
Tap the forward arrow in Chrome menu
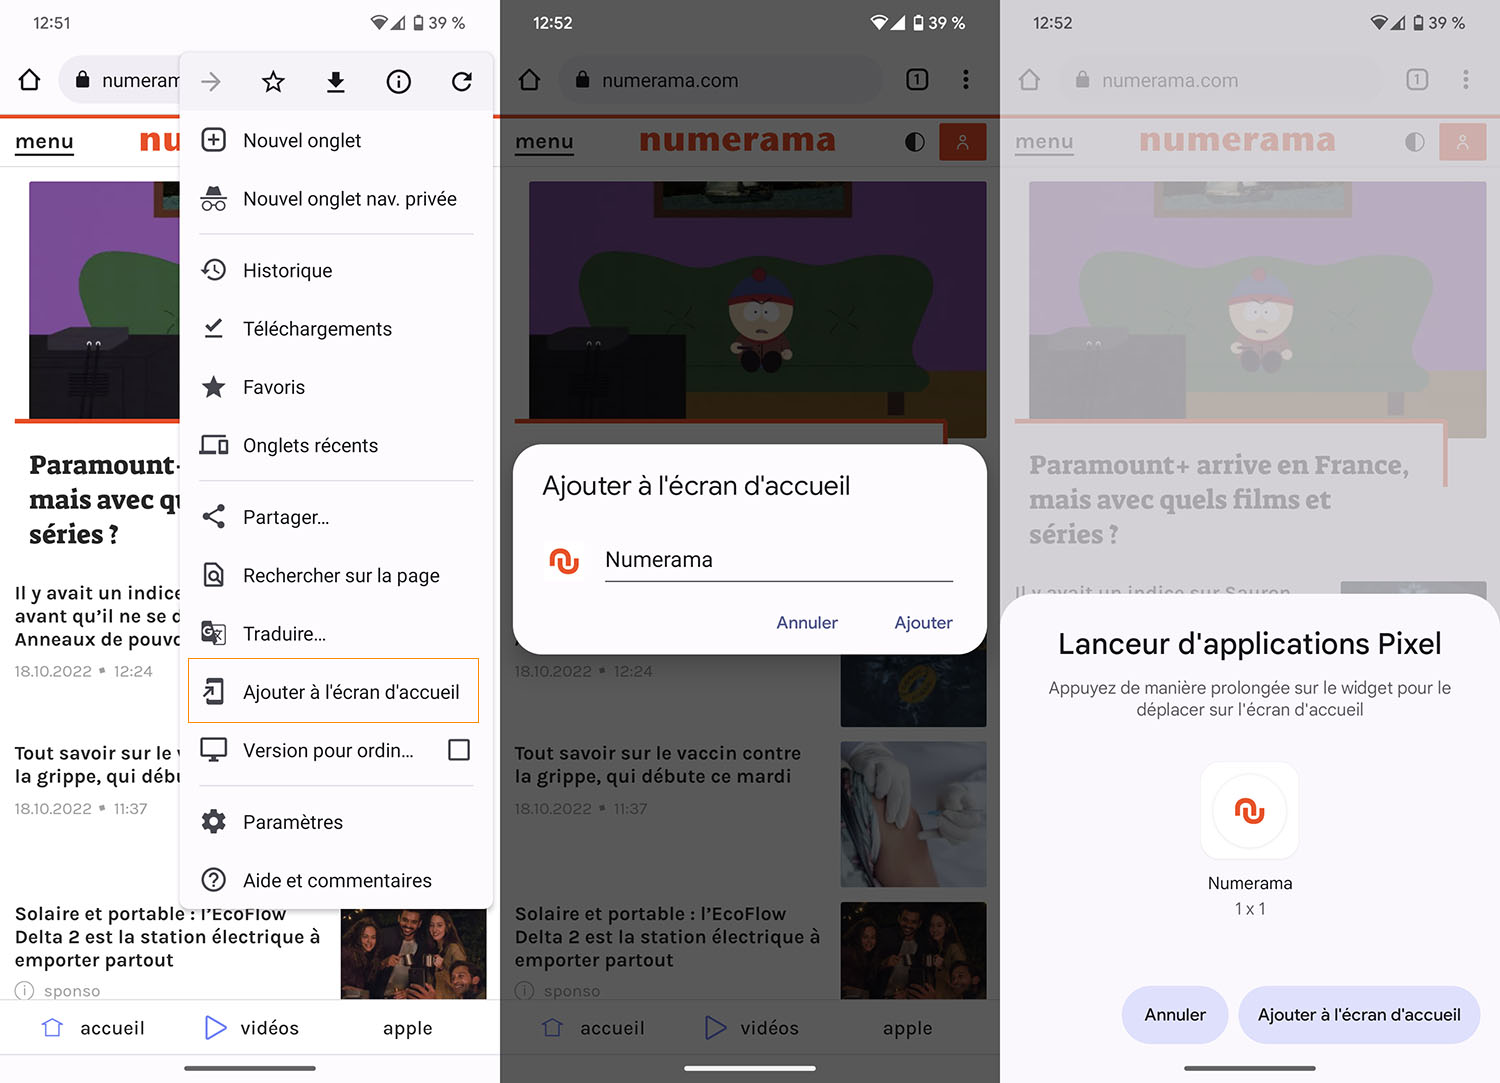tap(211, 82)
